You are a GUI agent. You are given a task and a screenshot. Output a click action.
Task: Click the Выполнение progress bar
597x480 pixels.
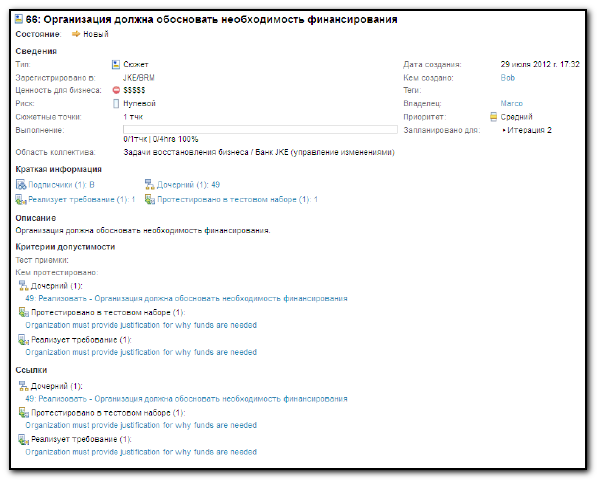click(x=260, y=129)
